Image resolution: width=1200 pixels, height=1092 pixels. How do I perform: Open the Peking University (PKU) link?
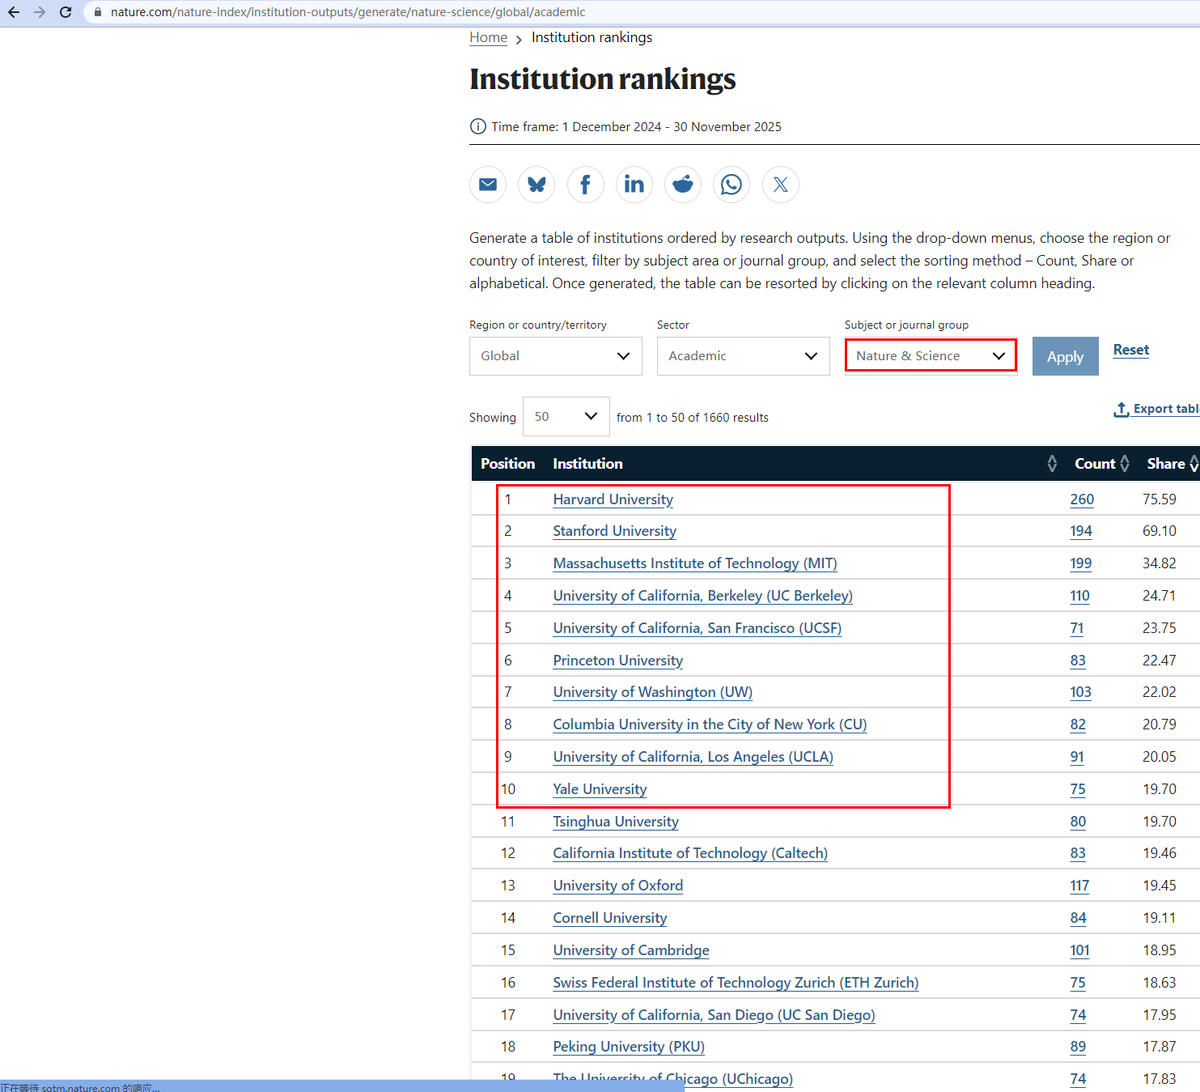(x=629, y=1047)
